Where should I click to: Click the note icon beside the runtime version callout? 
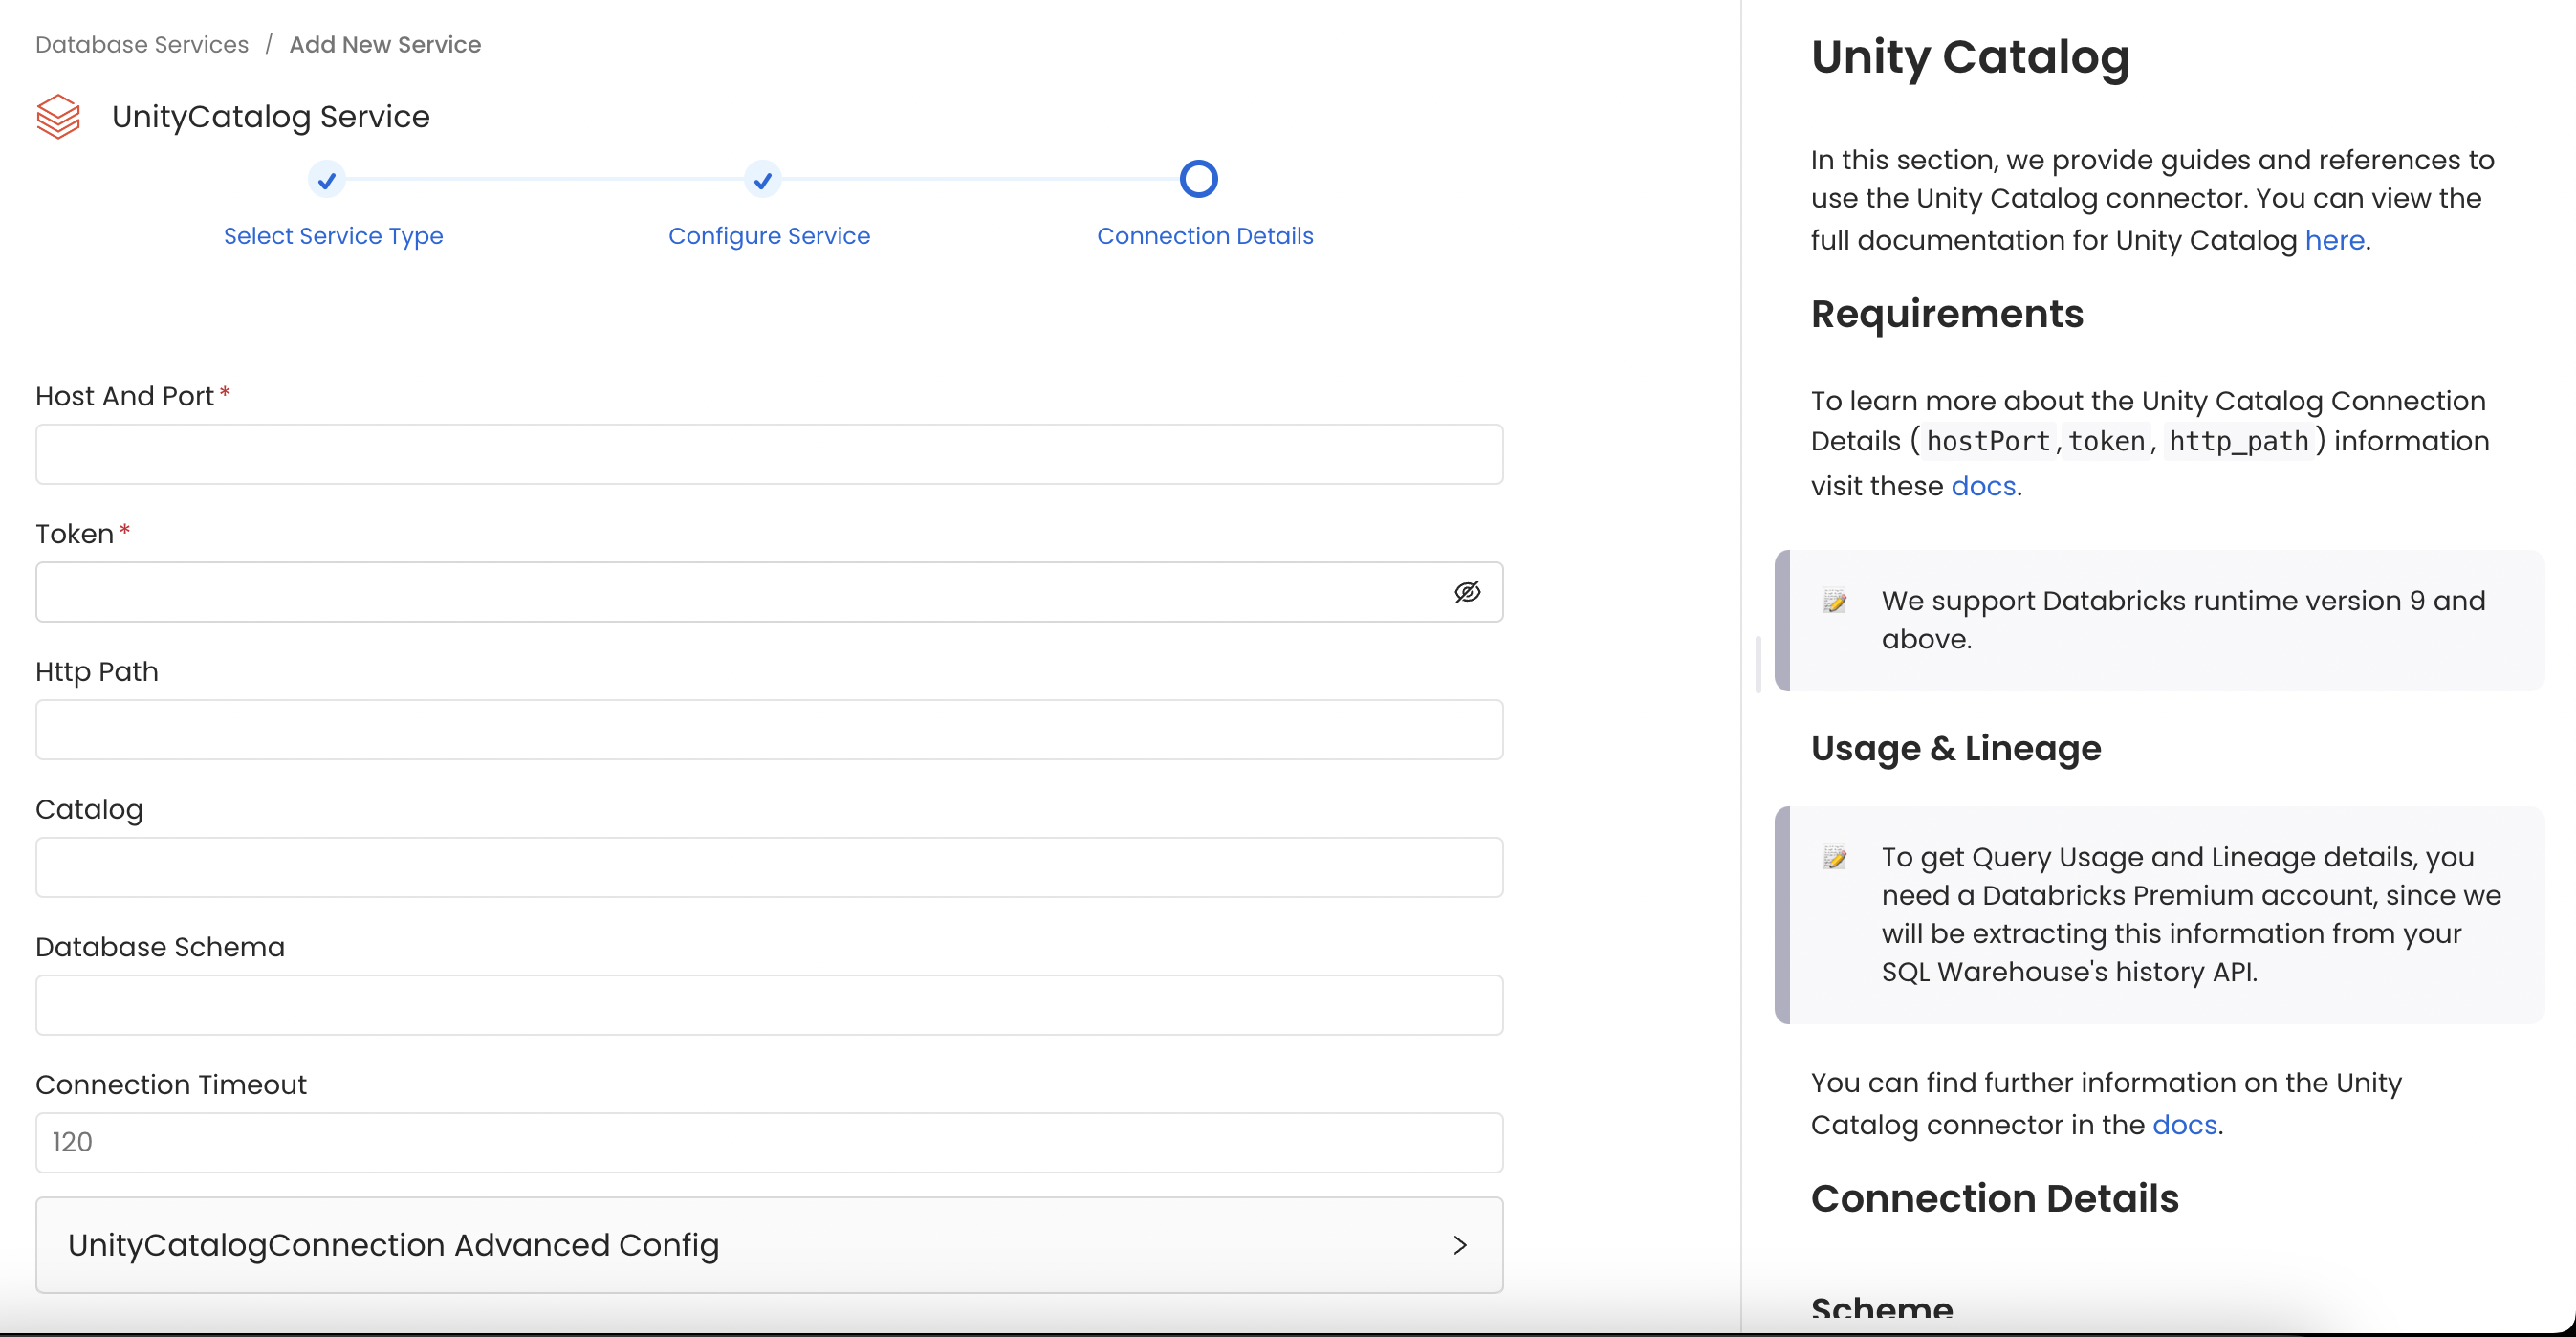(1836, 602)
